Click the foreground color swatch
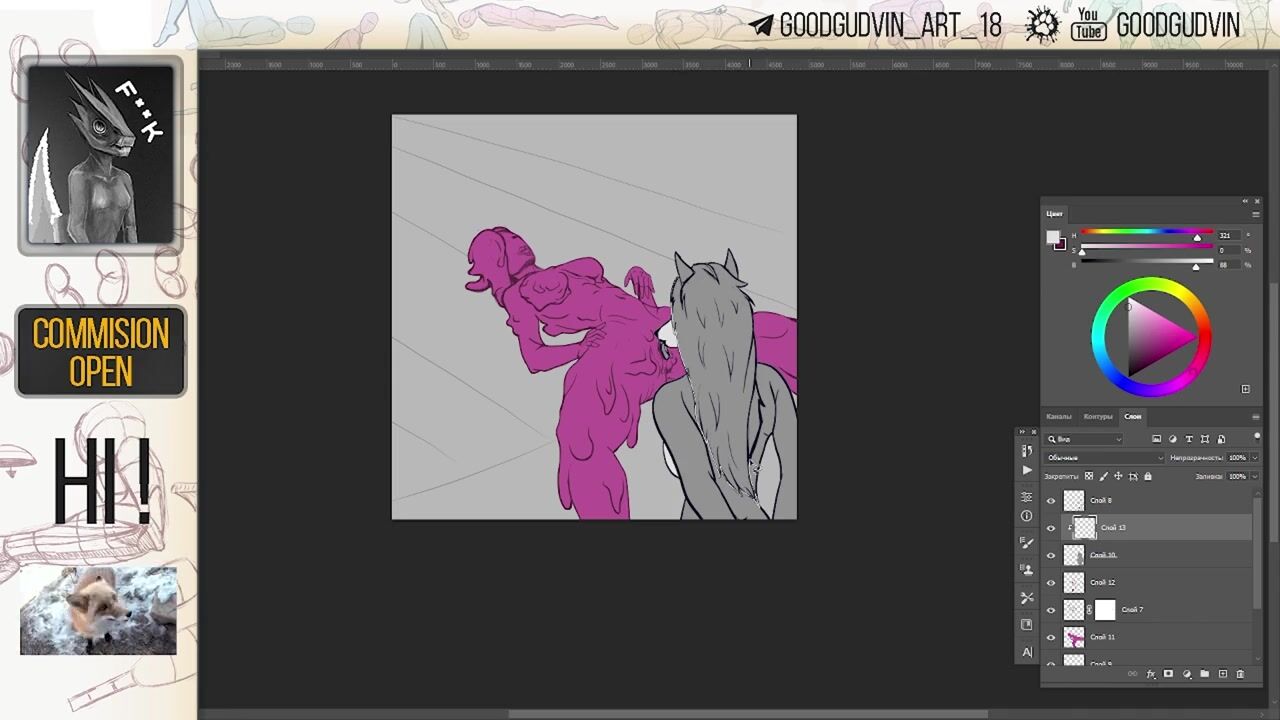 pyautogui.click(x=1052, y=237)
